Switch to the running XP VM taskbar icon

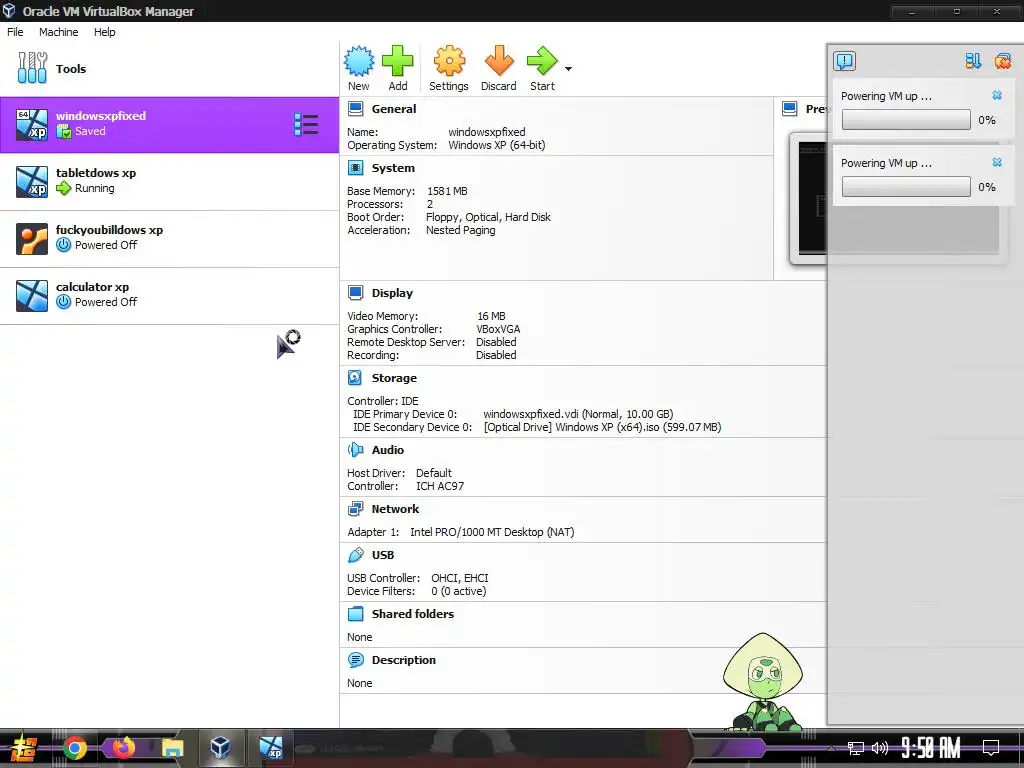click(x=270, y=747)
